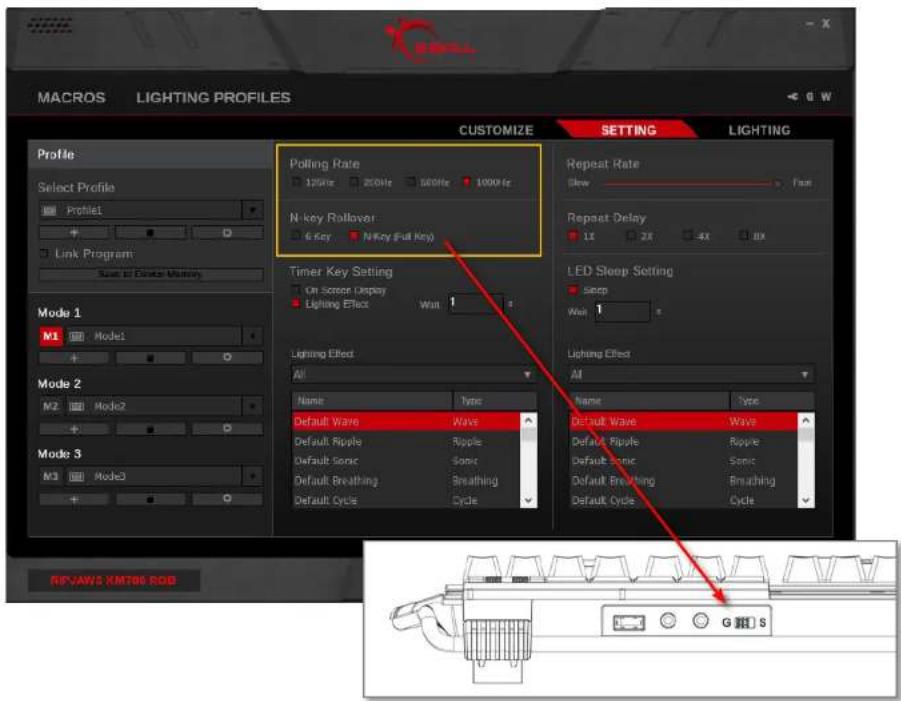Select the 250Hz polling rate
Viewport: 901px width, 701px height.
(354, 182)
